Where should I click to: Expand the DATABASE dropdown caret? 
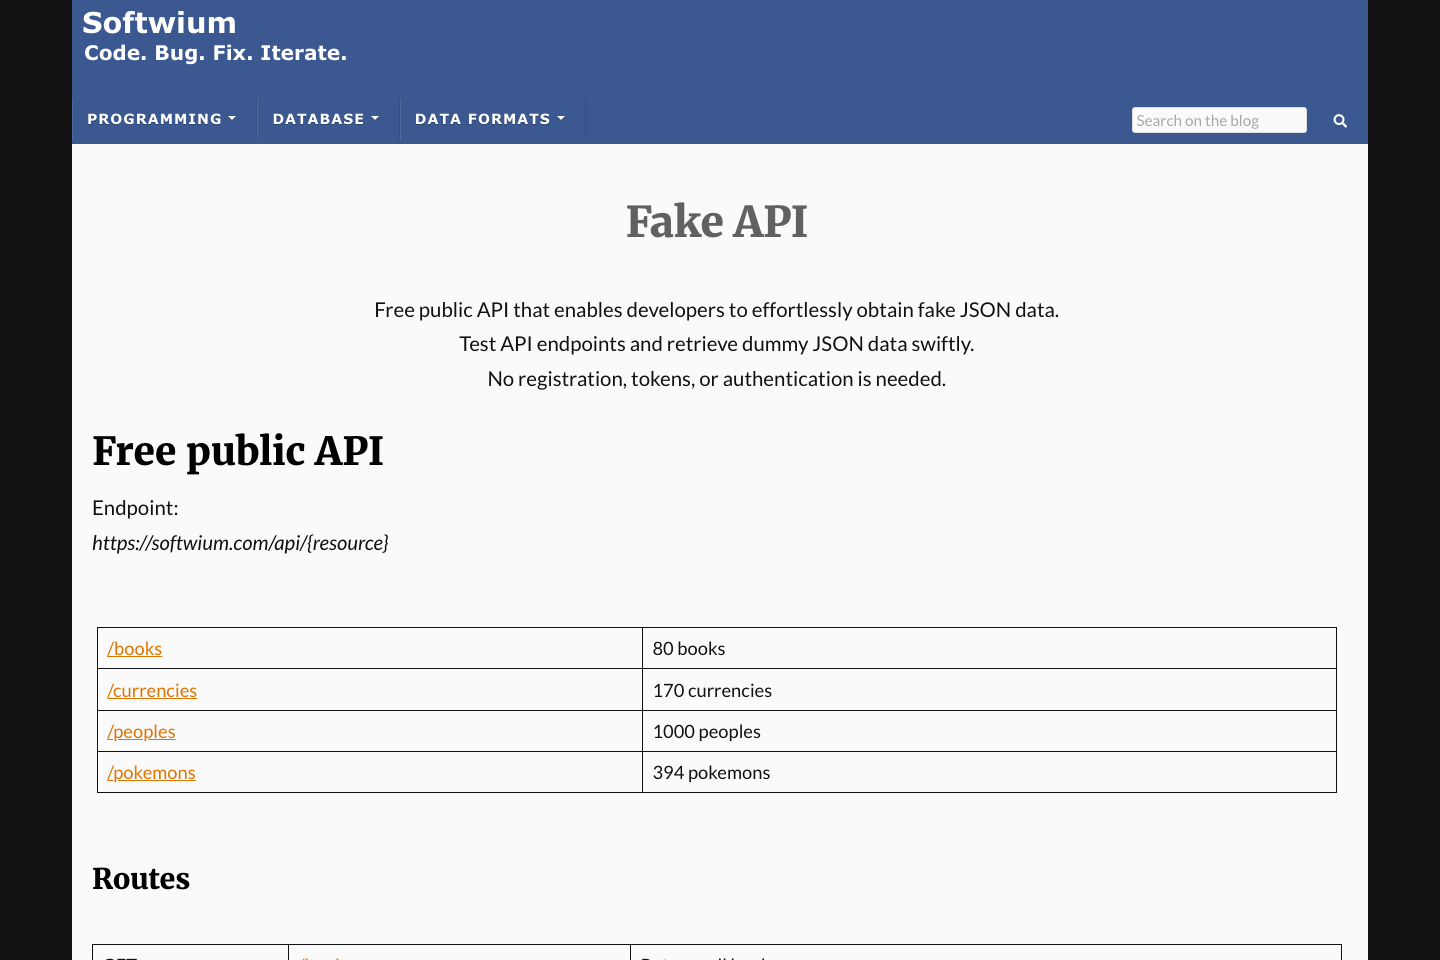375,118
